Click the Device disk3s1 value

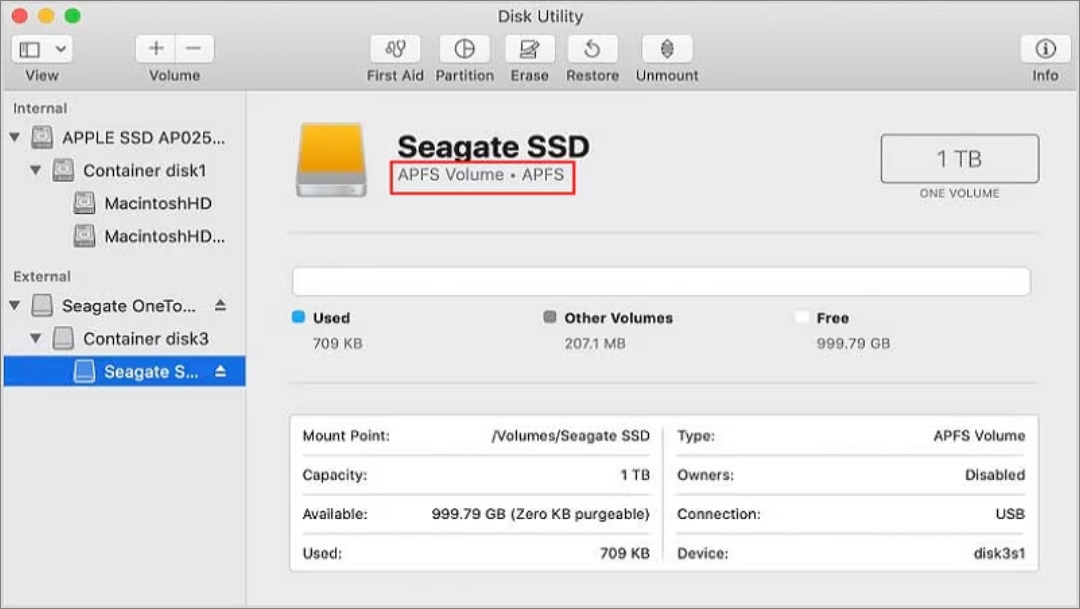[x=999, y=553]
